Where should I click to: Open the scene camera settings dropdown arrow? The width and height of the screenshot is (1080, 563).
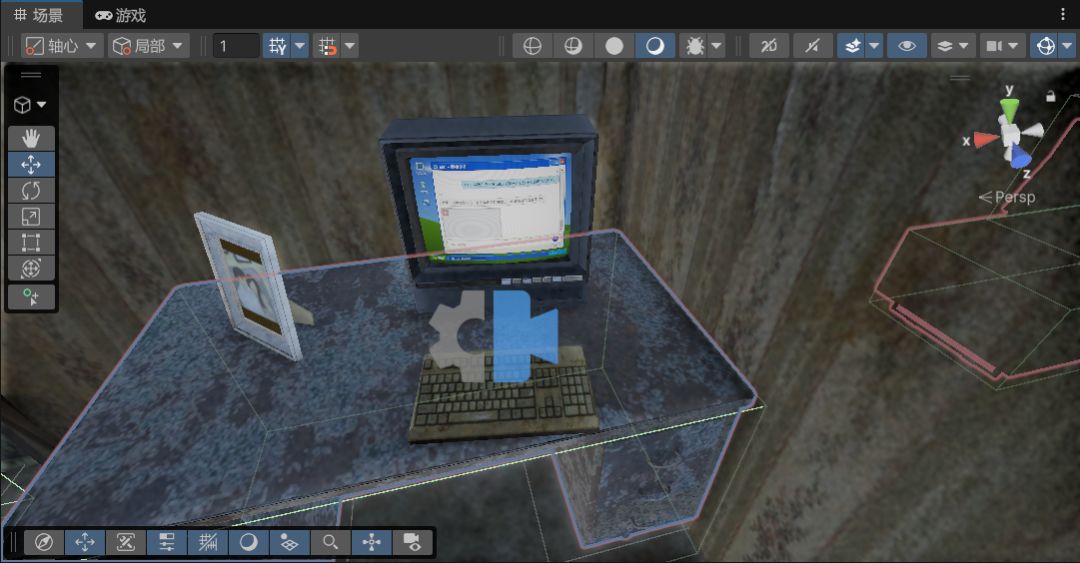pos(1013,46)
